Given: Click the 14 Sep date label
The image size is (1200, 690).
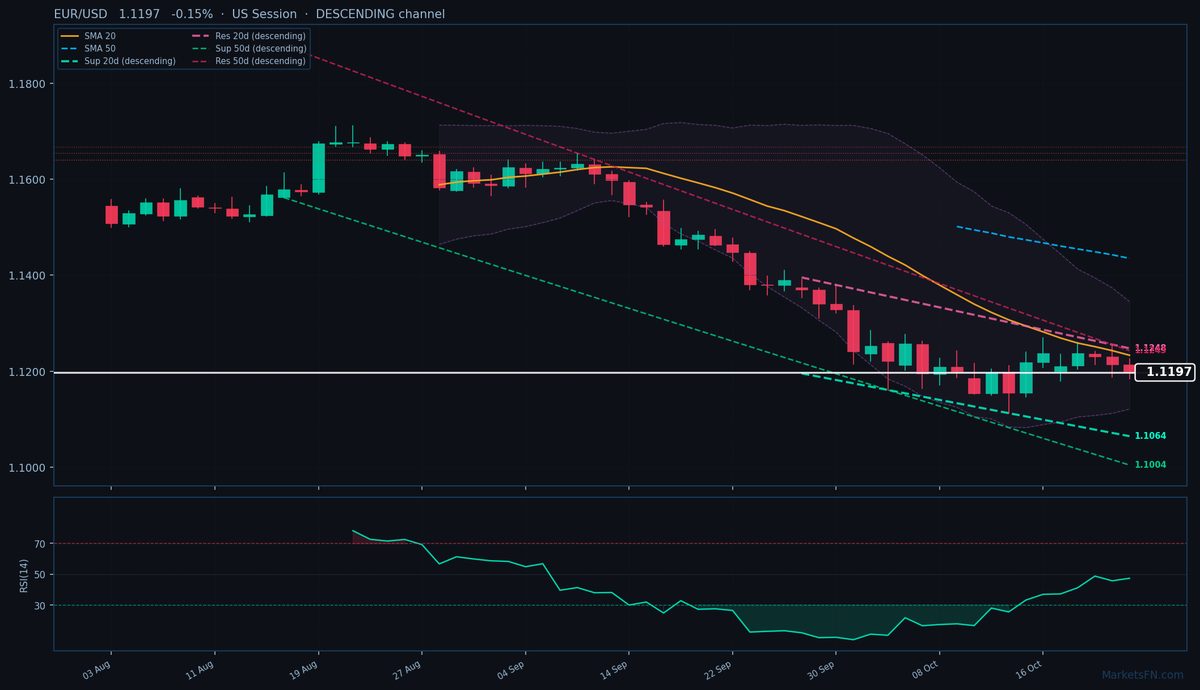Looking at the screenshot, I should point(614,670).
